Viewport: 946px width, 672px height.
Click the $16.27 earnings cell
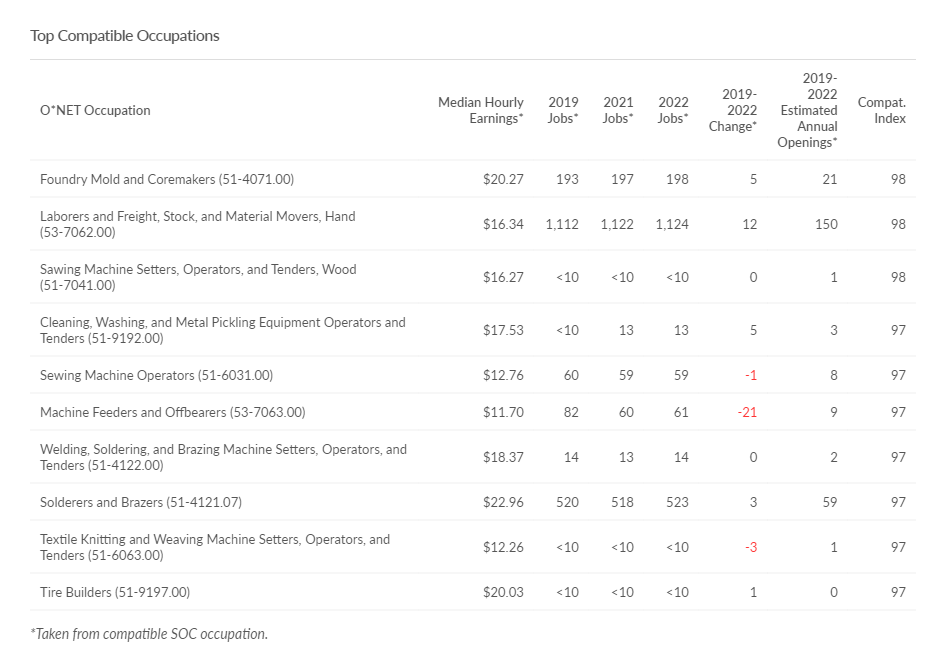coord(503,277)
